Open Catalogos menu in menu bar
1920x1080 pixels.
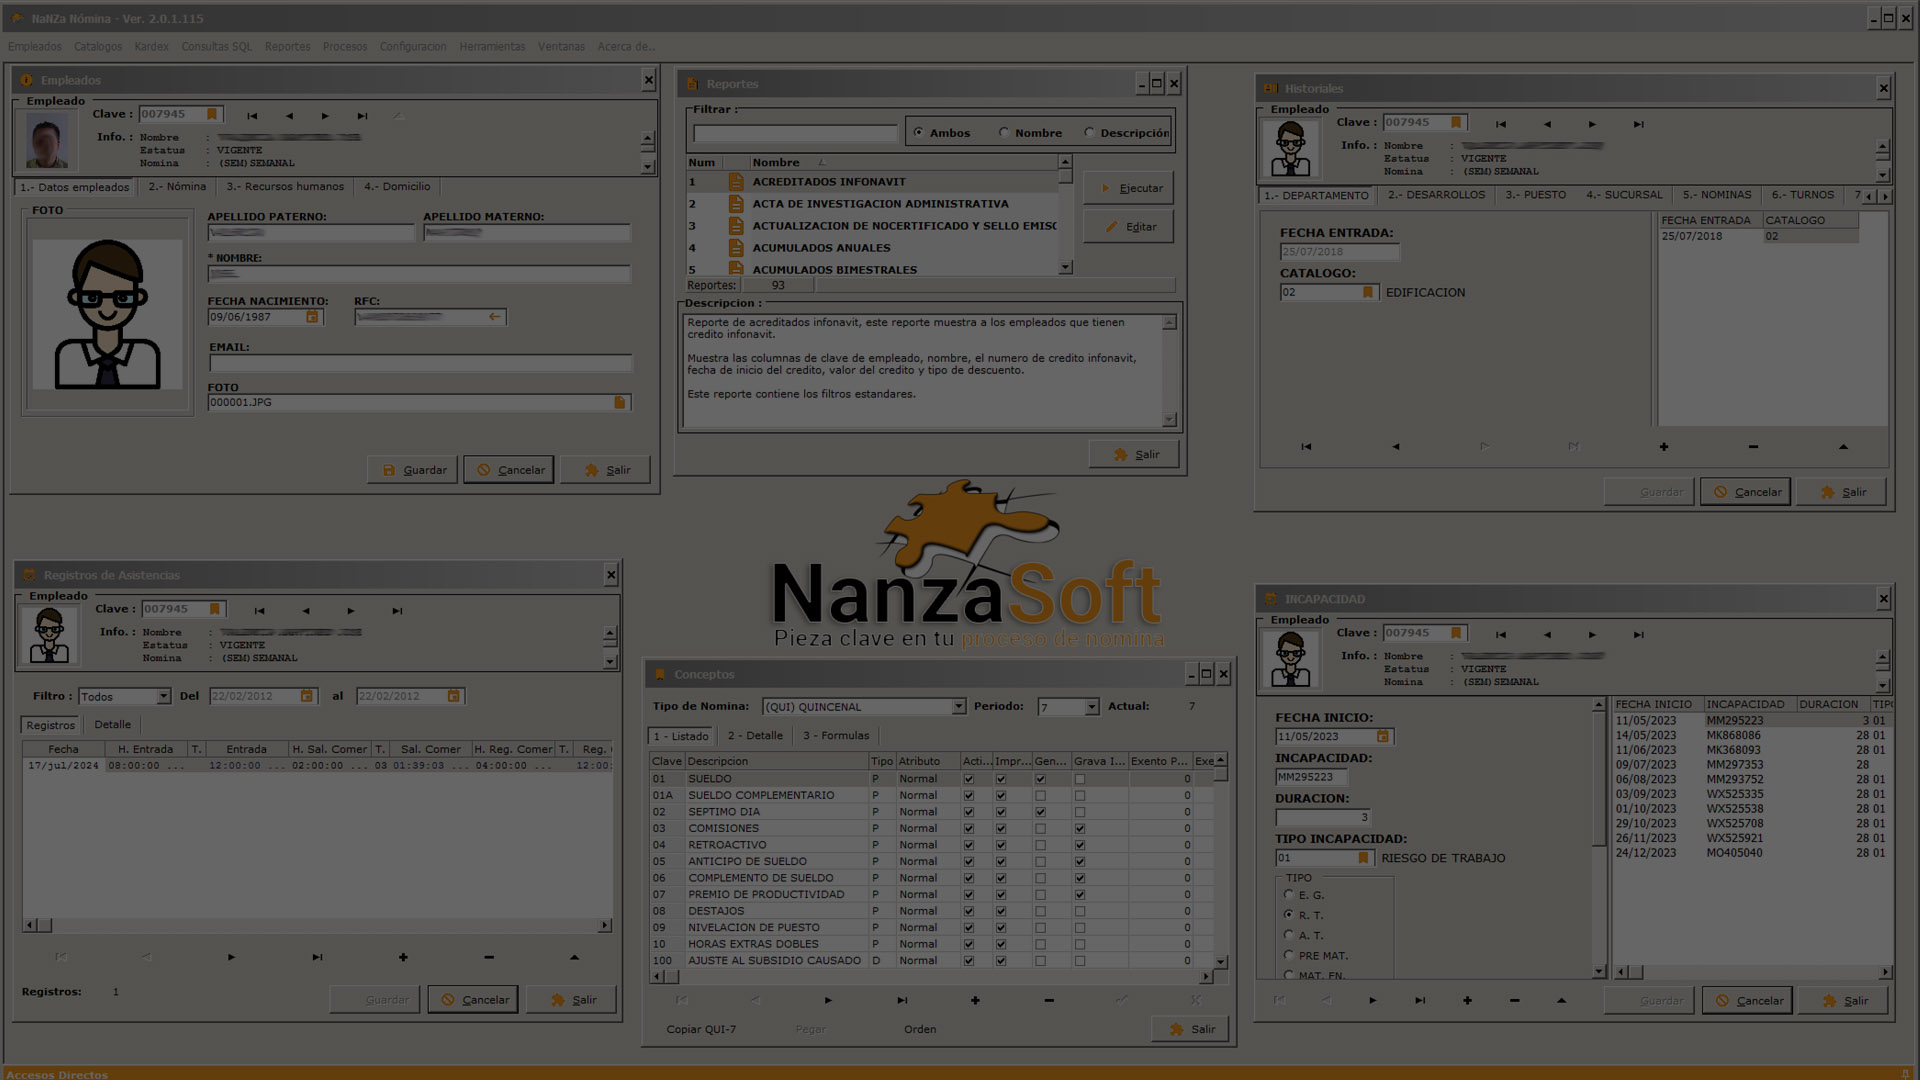(x=98, y=47)
